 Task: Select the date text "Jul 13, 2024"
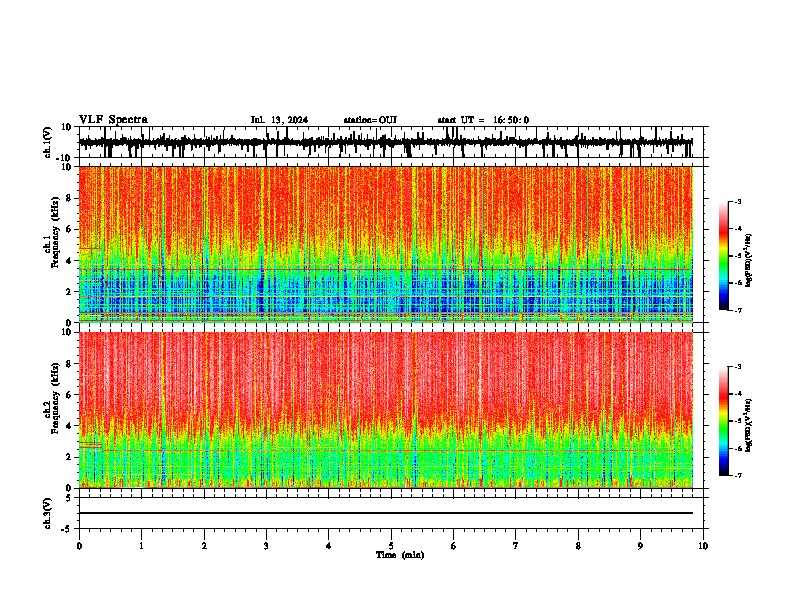click(279, 120)
